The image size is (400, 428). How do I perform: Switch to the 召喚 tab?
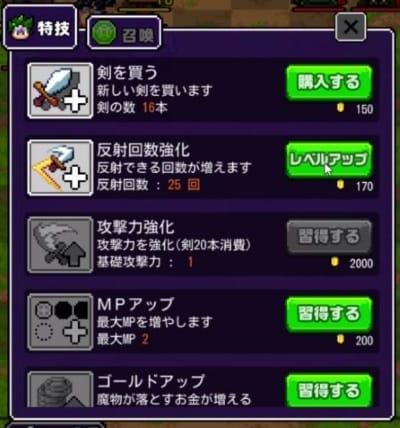coord(124,33)
